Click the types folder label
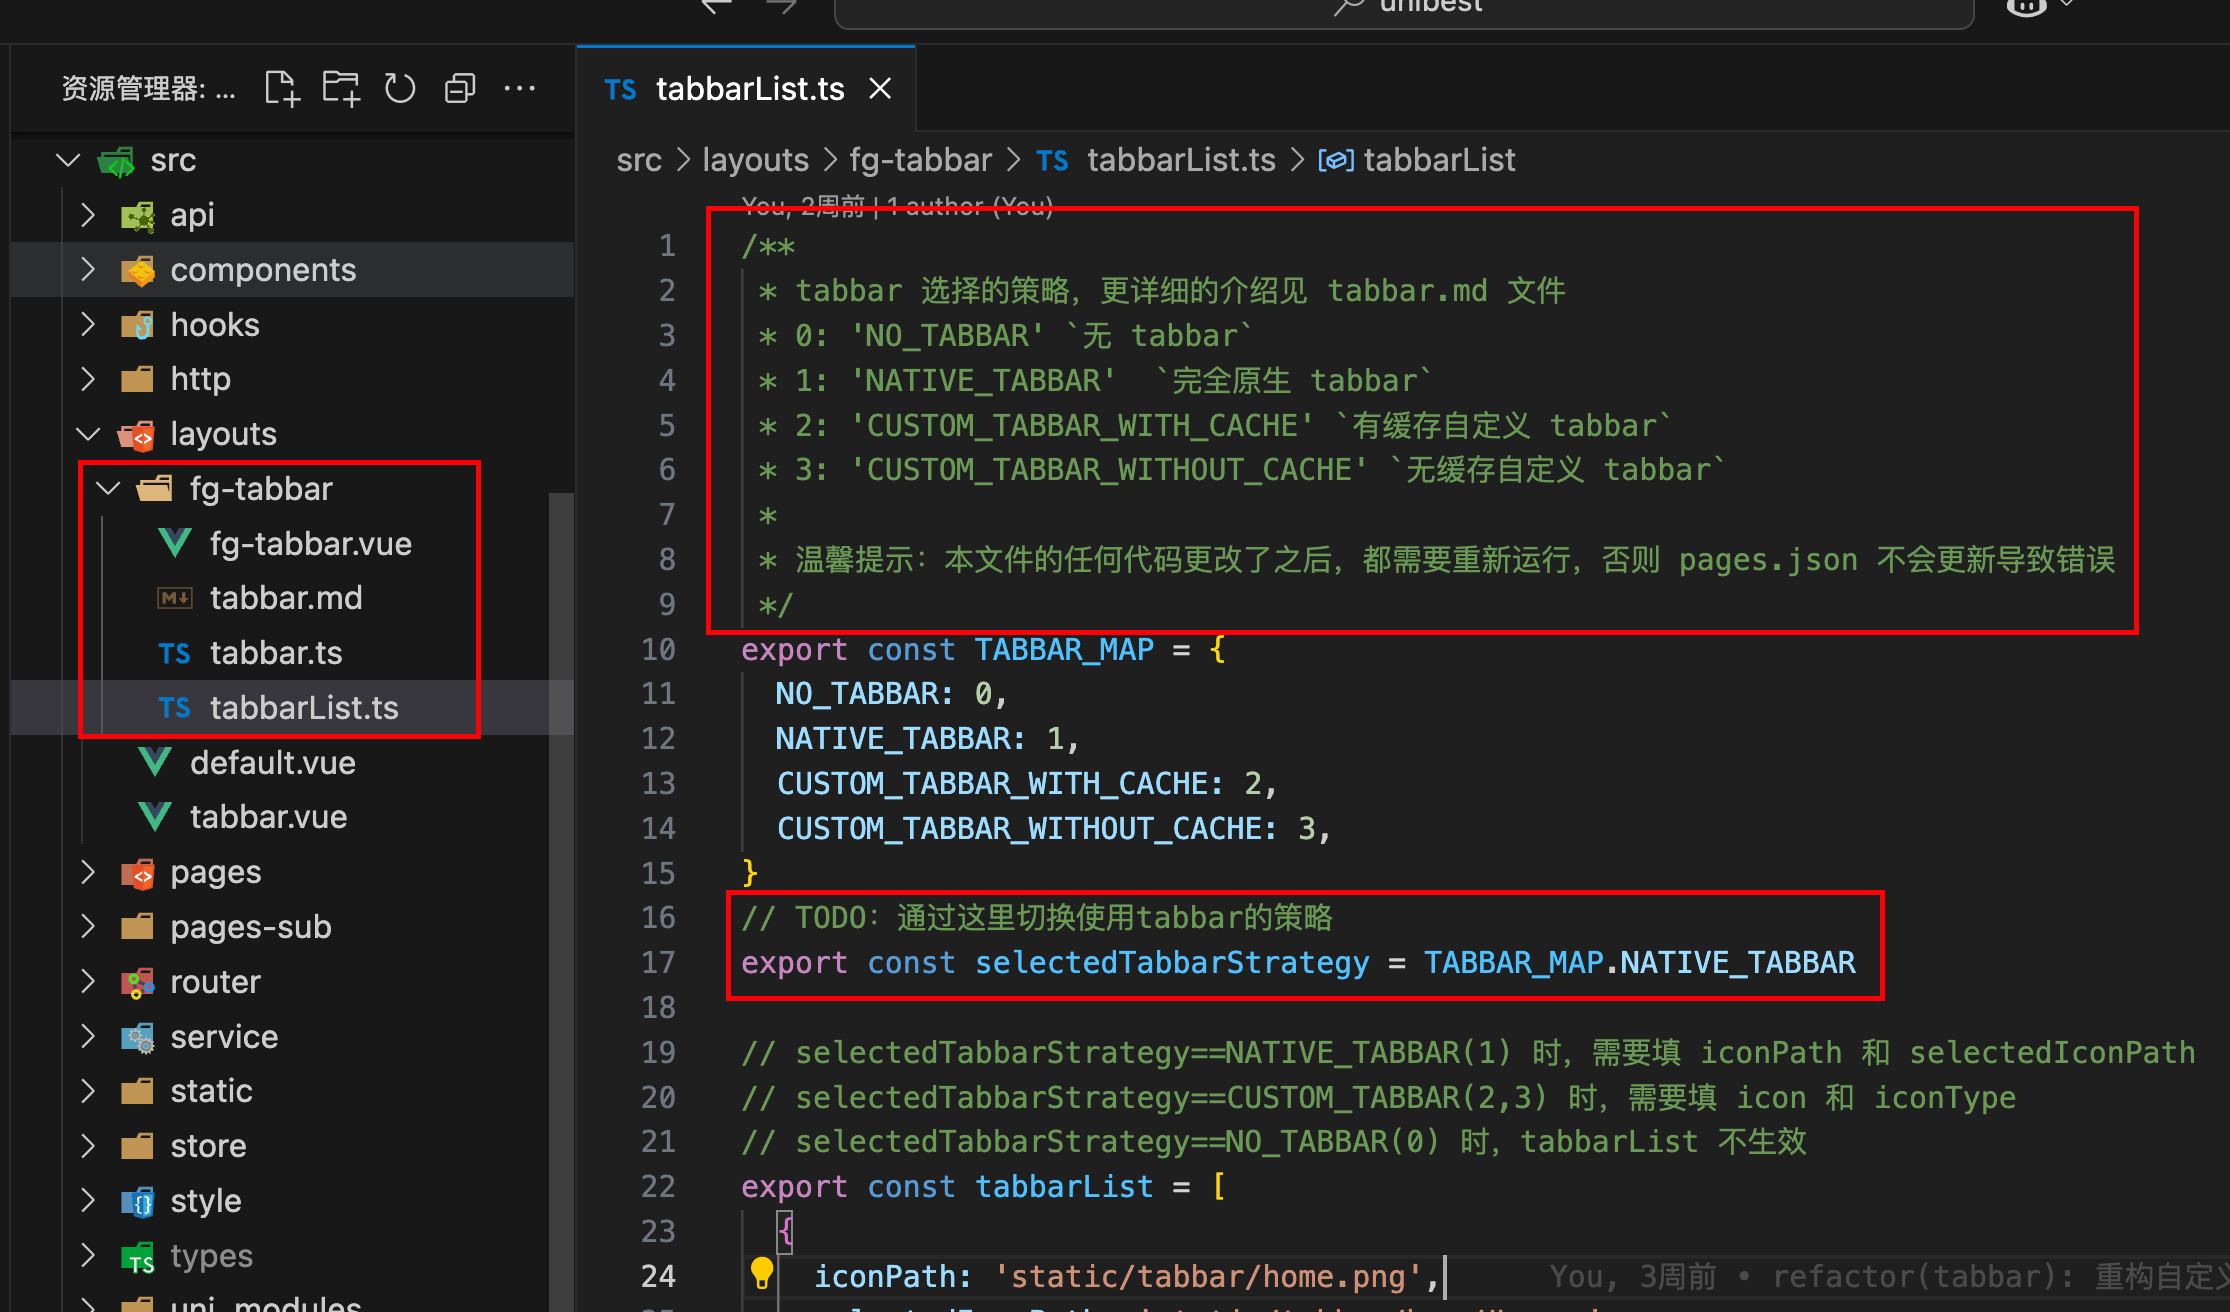 tap(212, 1256)
